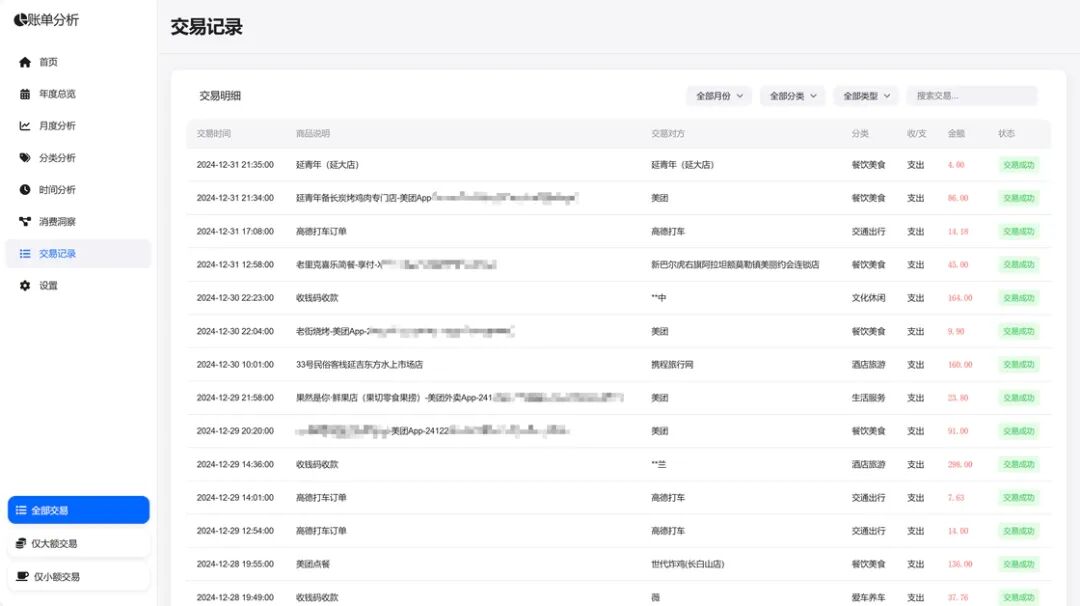Click the 设置 gear icon

pos(25,285)
